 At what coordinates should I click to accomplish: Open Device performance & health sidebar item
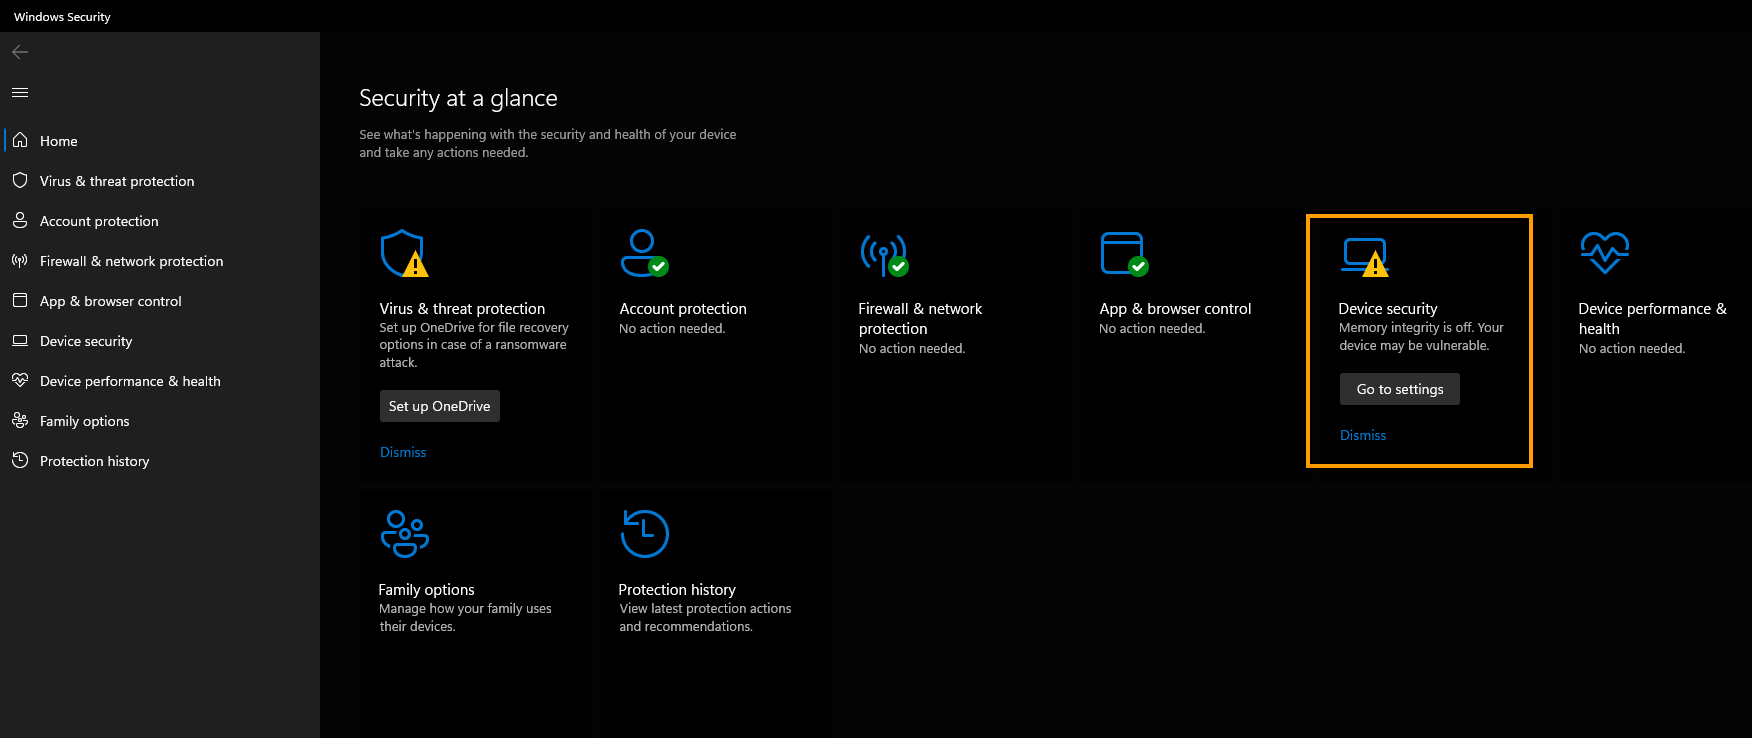[x=160, y=381]
